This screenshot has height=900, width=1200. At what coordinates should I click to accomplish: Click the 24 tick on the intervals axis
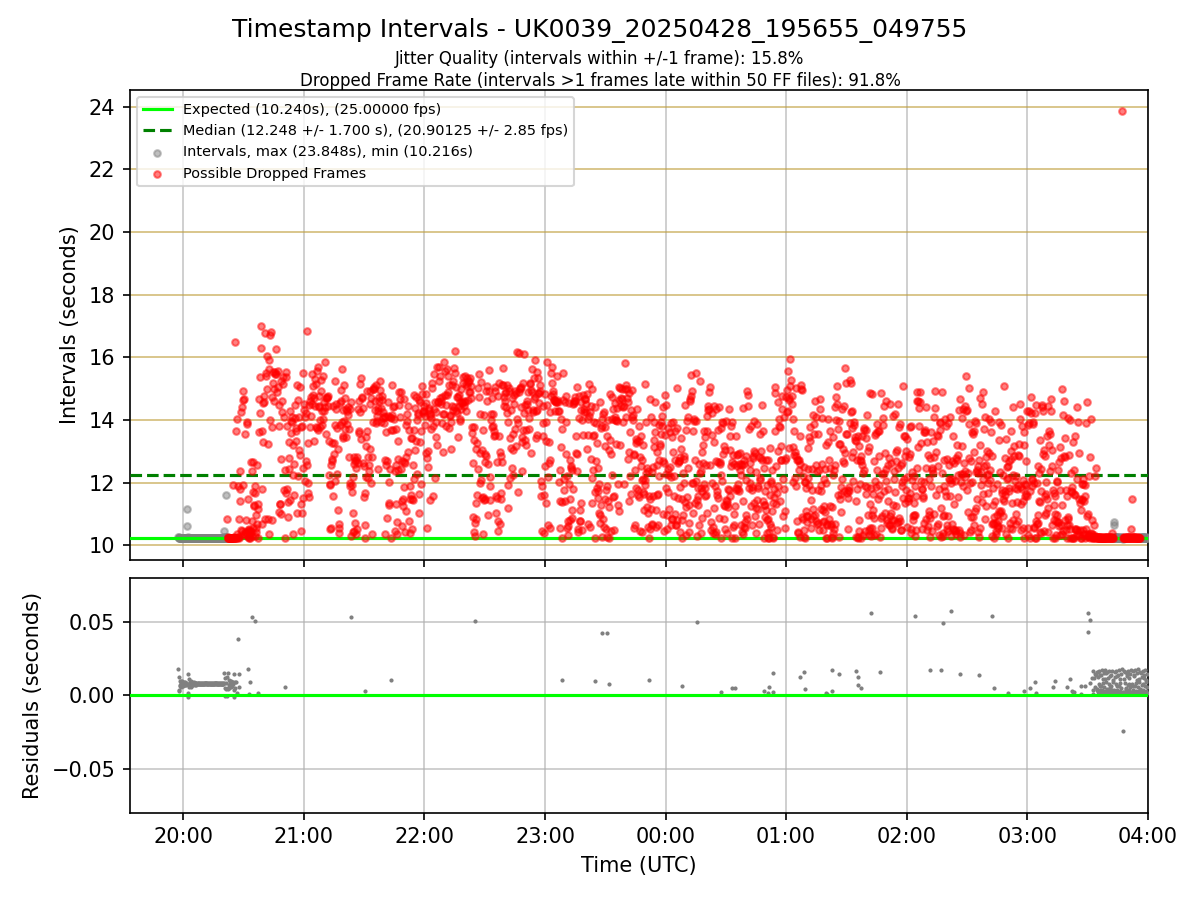pos(103,107)
